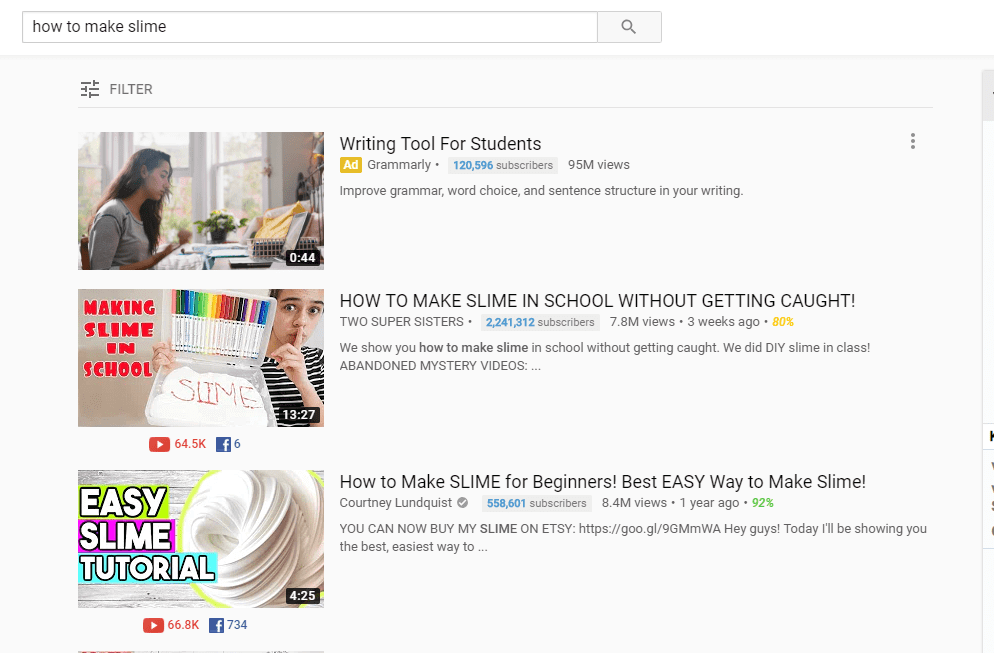Open Grammarly channel link
This screenshot has width=994, height=653.
pyautogui.click(x=399, y=165)
